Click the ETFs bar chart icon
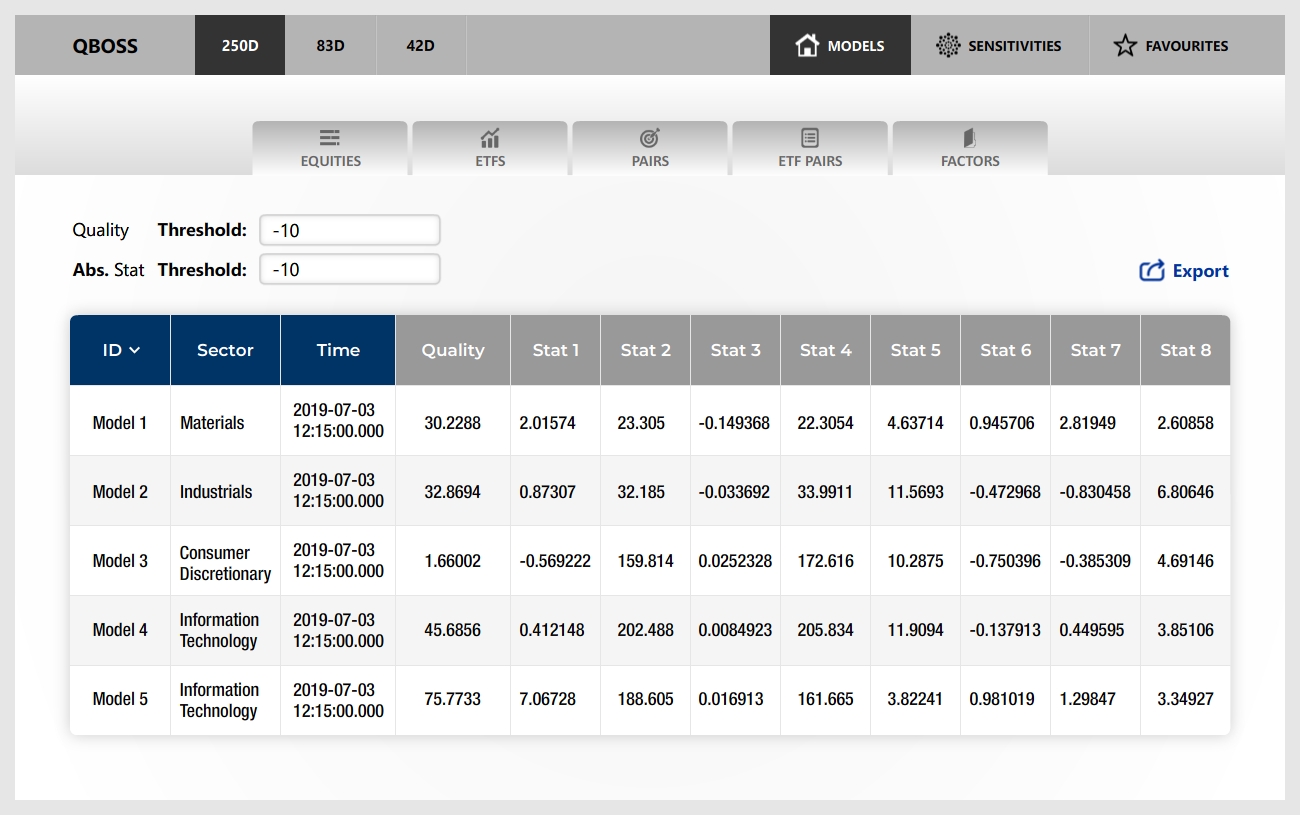 tap(490, 138)
